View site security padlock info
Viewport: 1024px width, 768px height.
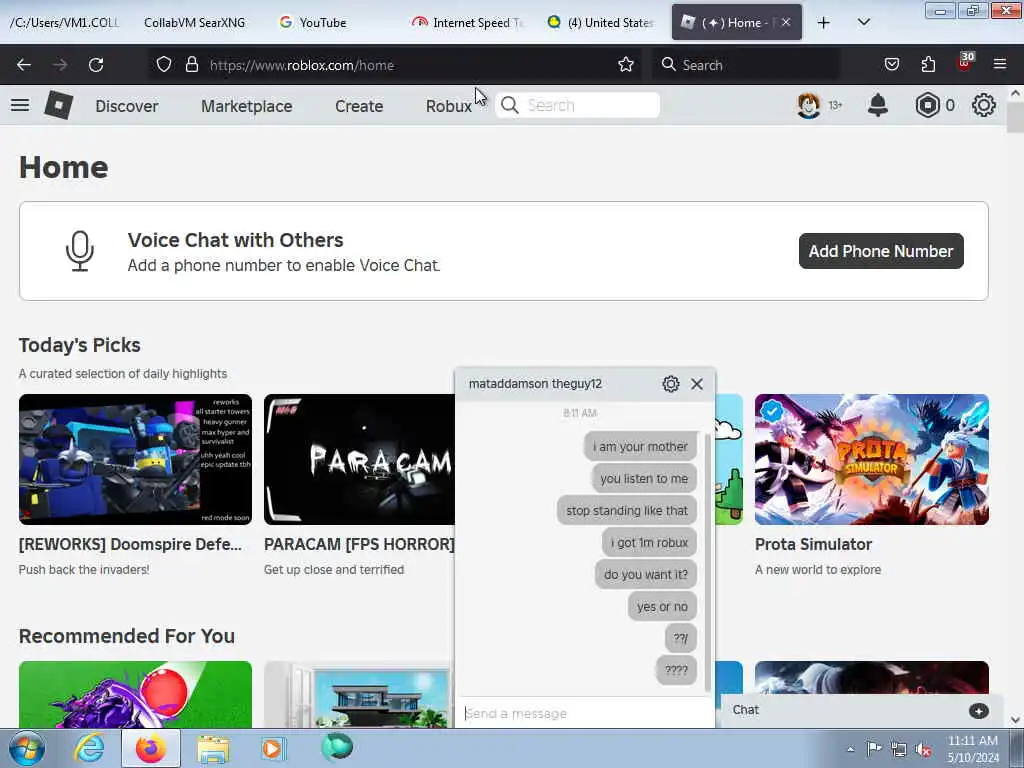[191, 65]
